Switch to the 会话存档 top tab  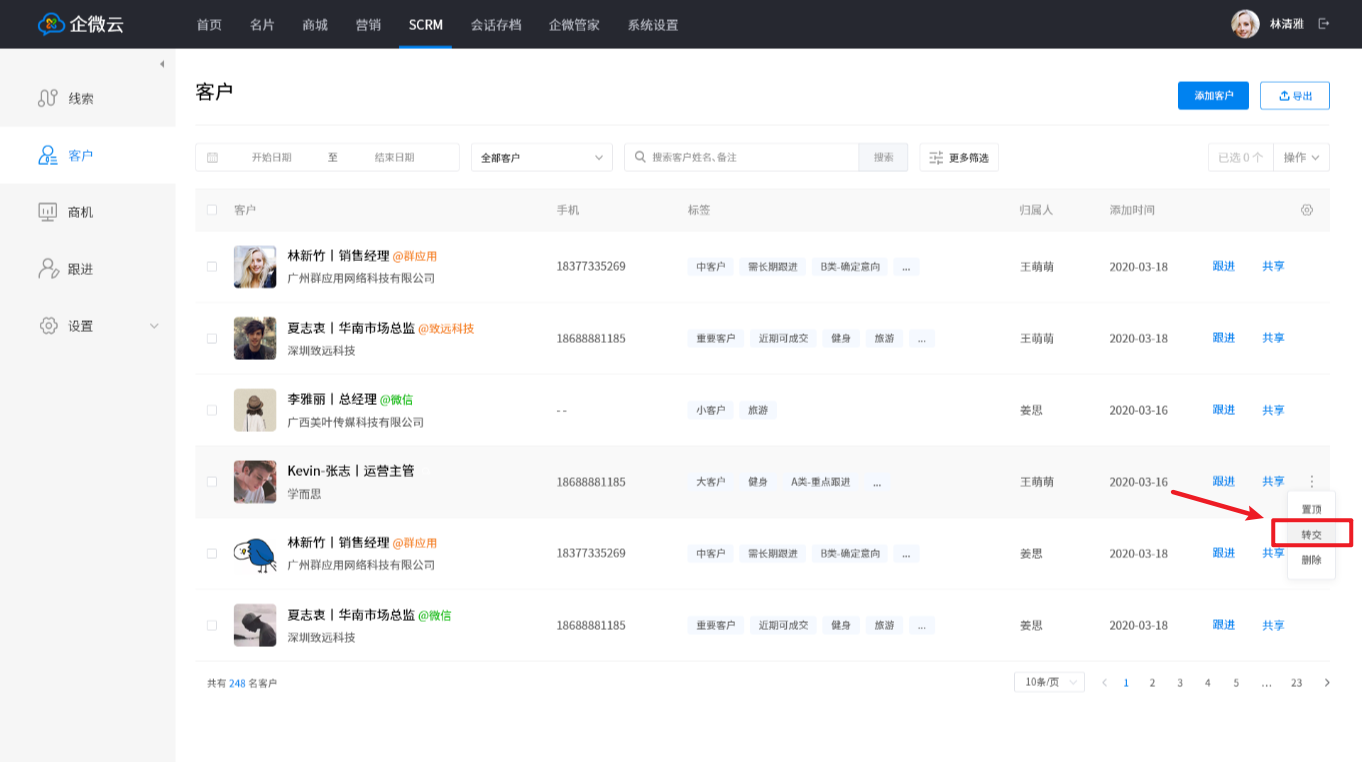(x=496, y=25)
